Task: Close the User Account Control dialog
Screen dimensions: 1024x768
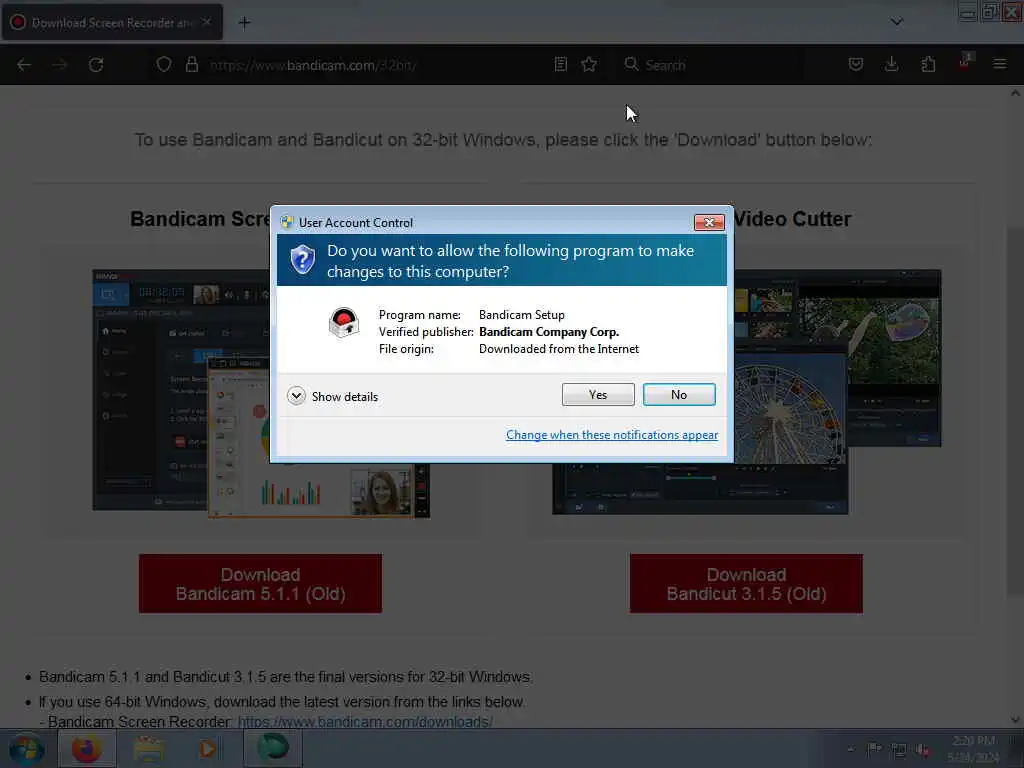Action: click(x=709, y=223)
